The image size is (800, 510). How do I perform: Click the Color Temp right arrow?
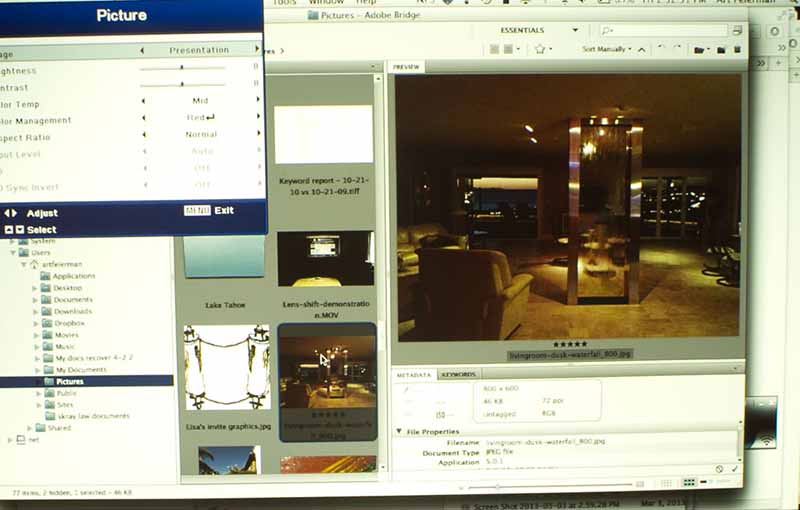point(258,99)
